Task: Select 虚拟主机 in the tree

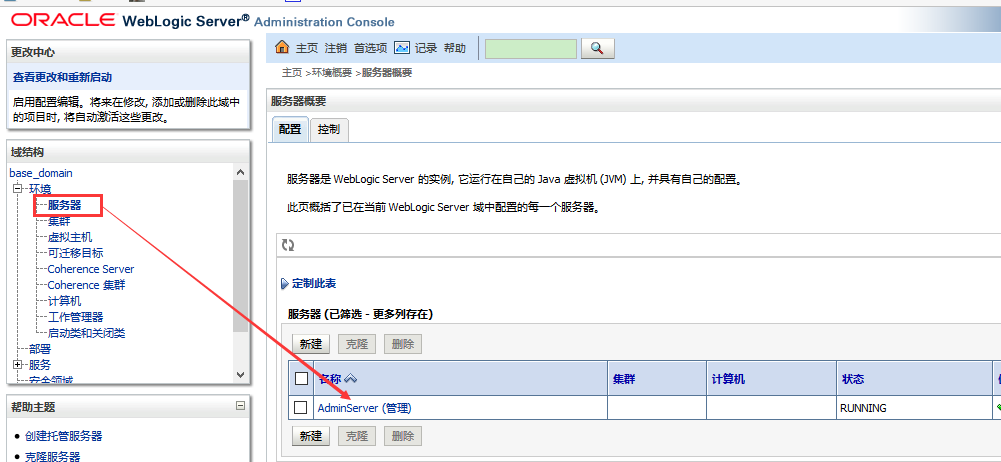Action: tap(70, 237)
